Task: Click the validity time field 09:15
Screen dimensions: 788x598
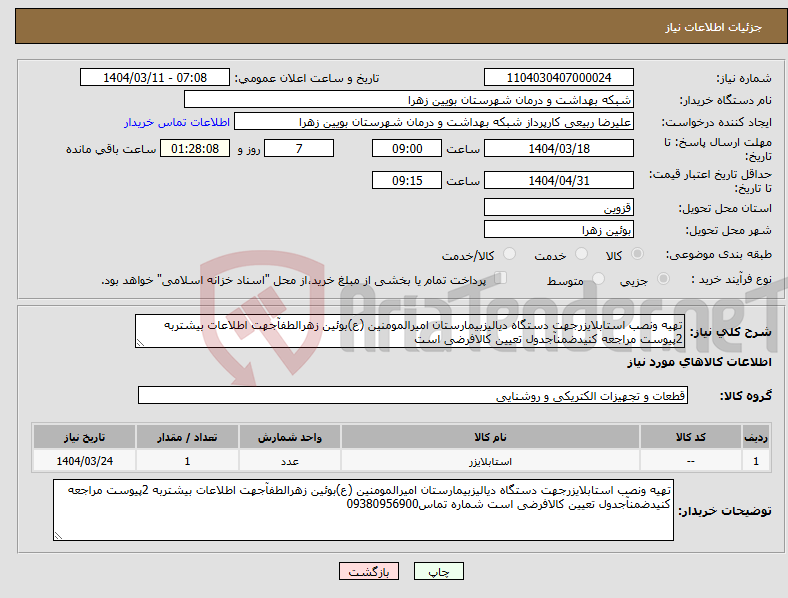Action: (x=407, y=180)
